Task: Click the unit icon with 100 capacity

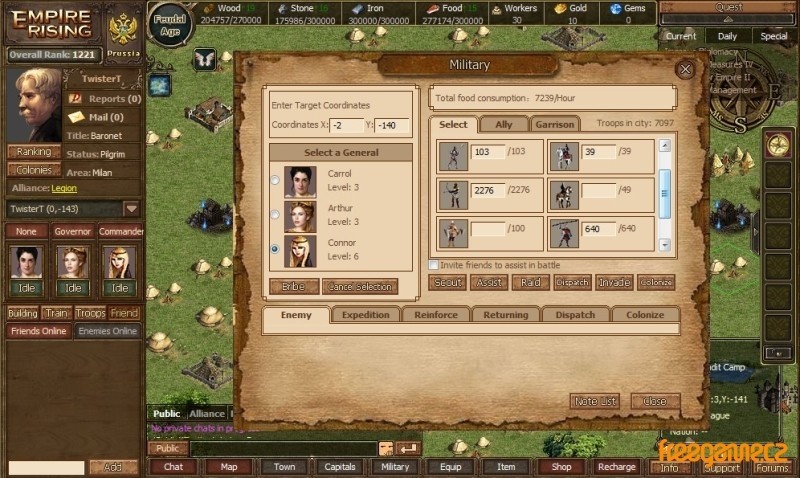Action: (x=454, y=233)
